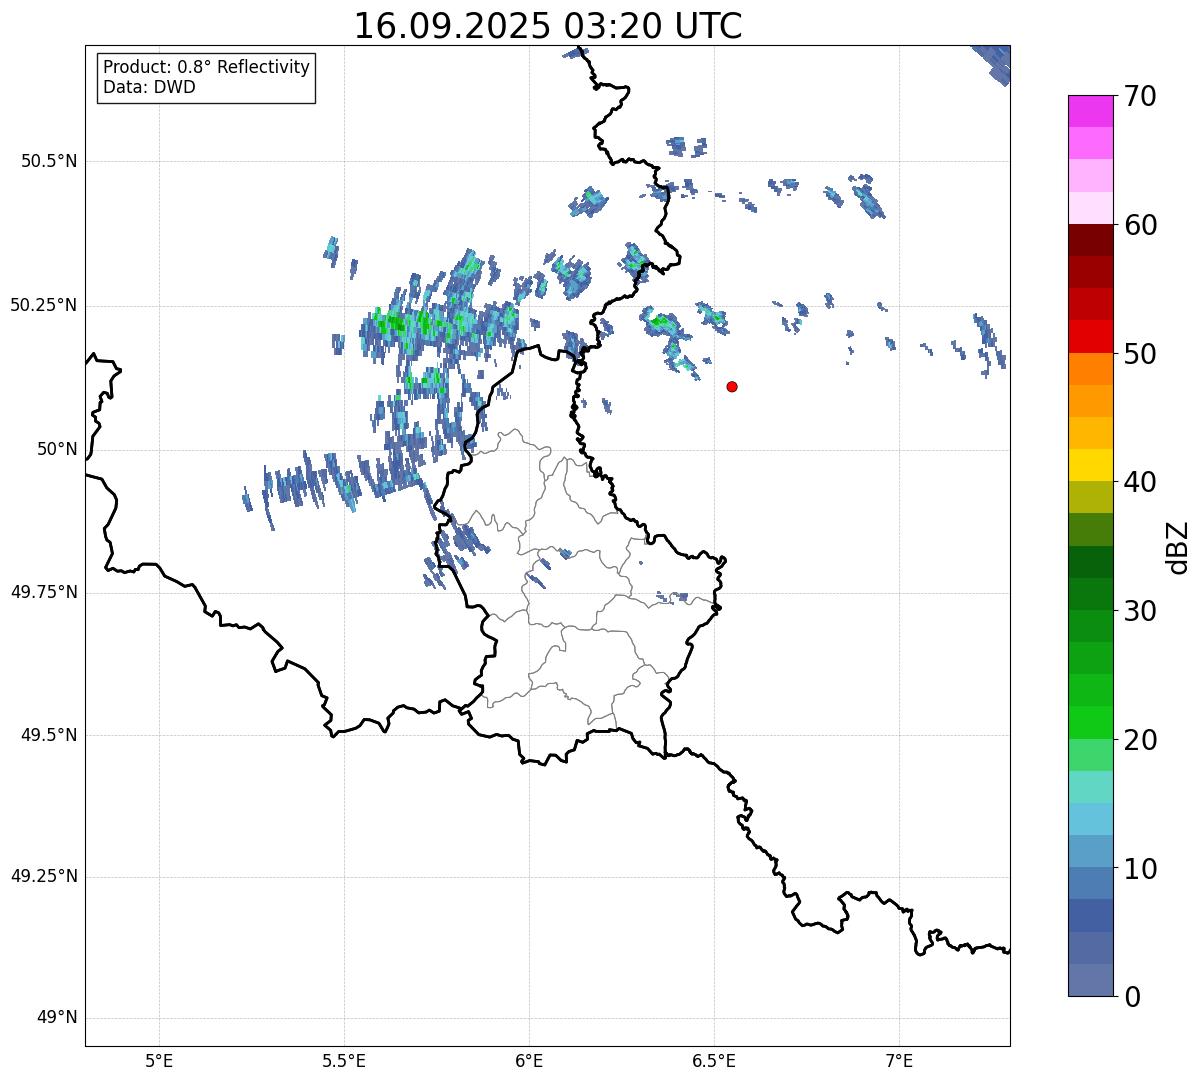
Task: Click the colorbar tick label '0'
Action: [1132, 997]
